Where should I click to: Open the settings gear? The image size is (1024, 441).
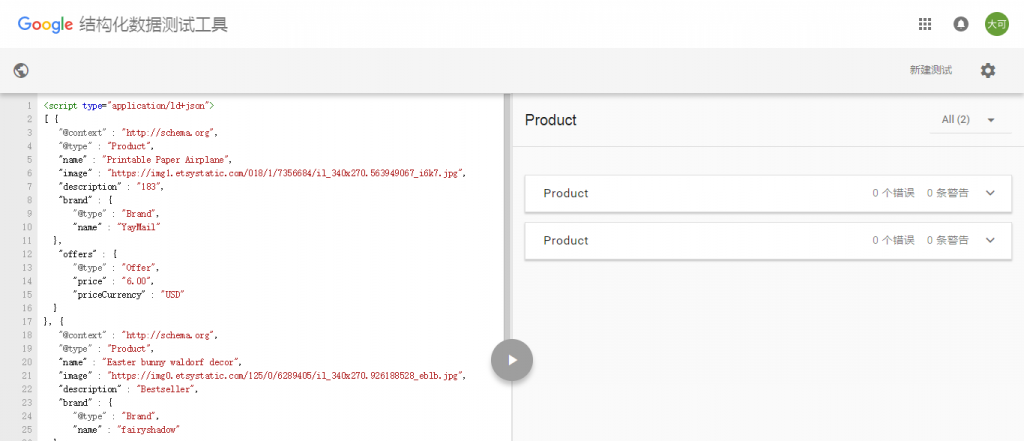click(988, 70)
